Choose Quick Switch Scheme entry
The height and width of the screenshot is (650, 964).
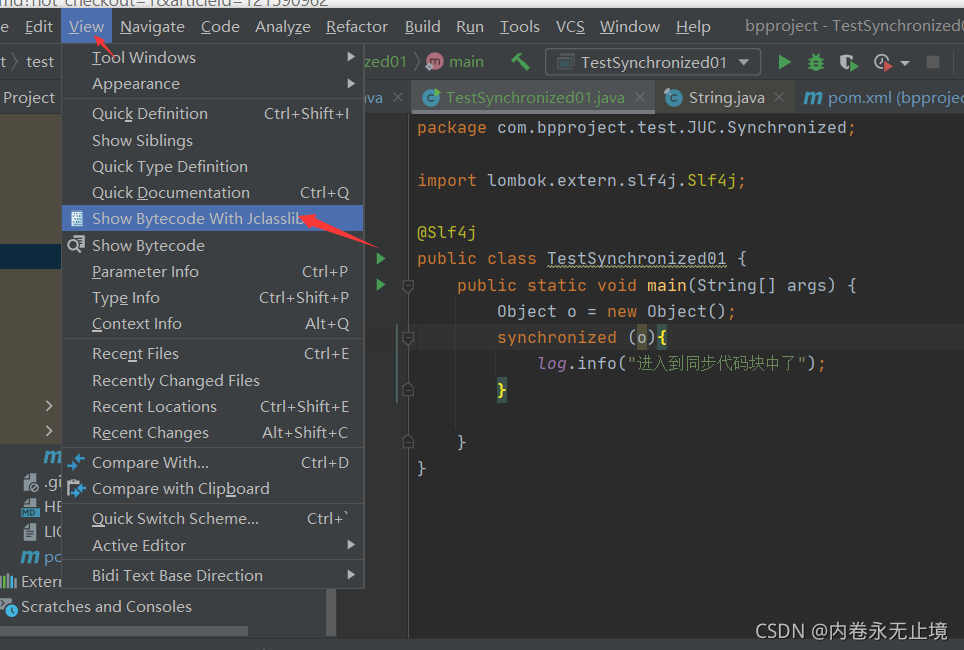coord(213,518)
